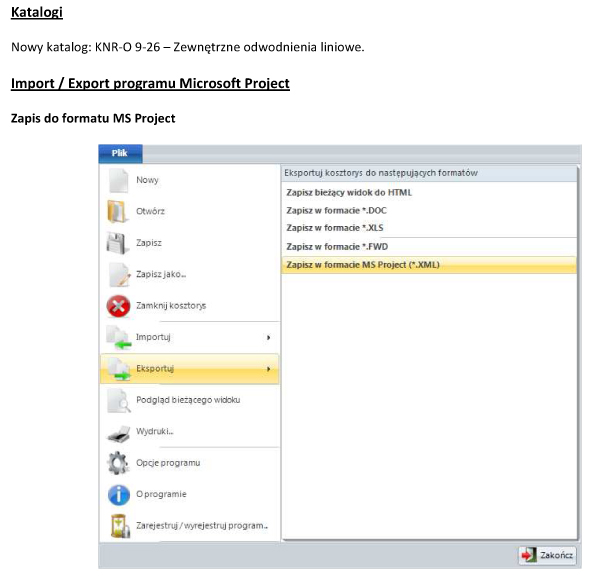Screen dimensions: 616x585
Task: Expand the Importuj submenu arrow
Action: coord(269,337)
